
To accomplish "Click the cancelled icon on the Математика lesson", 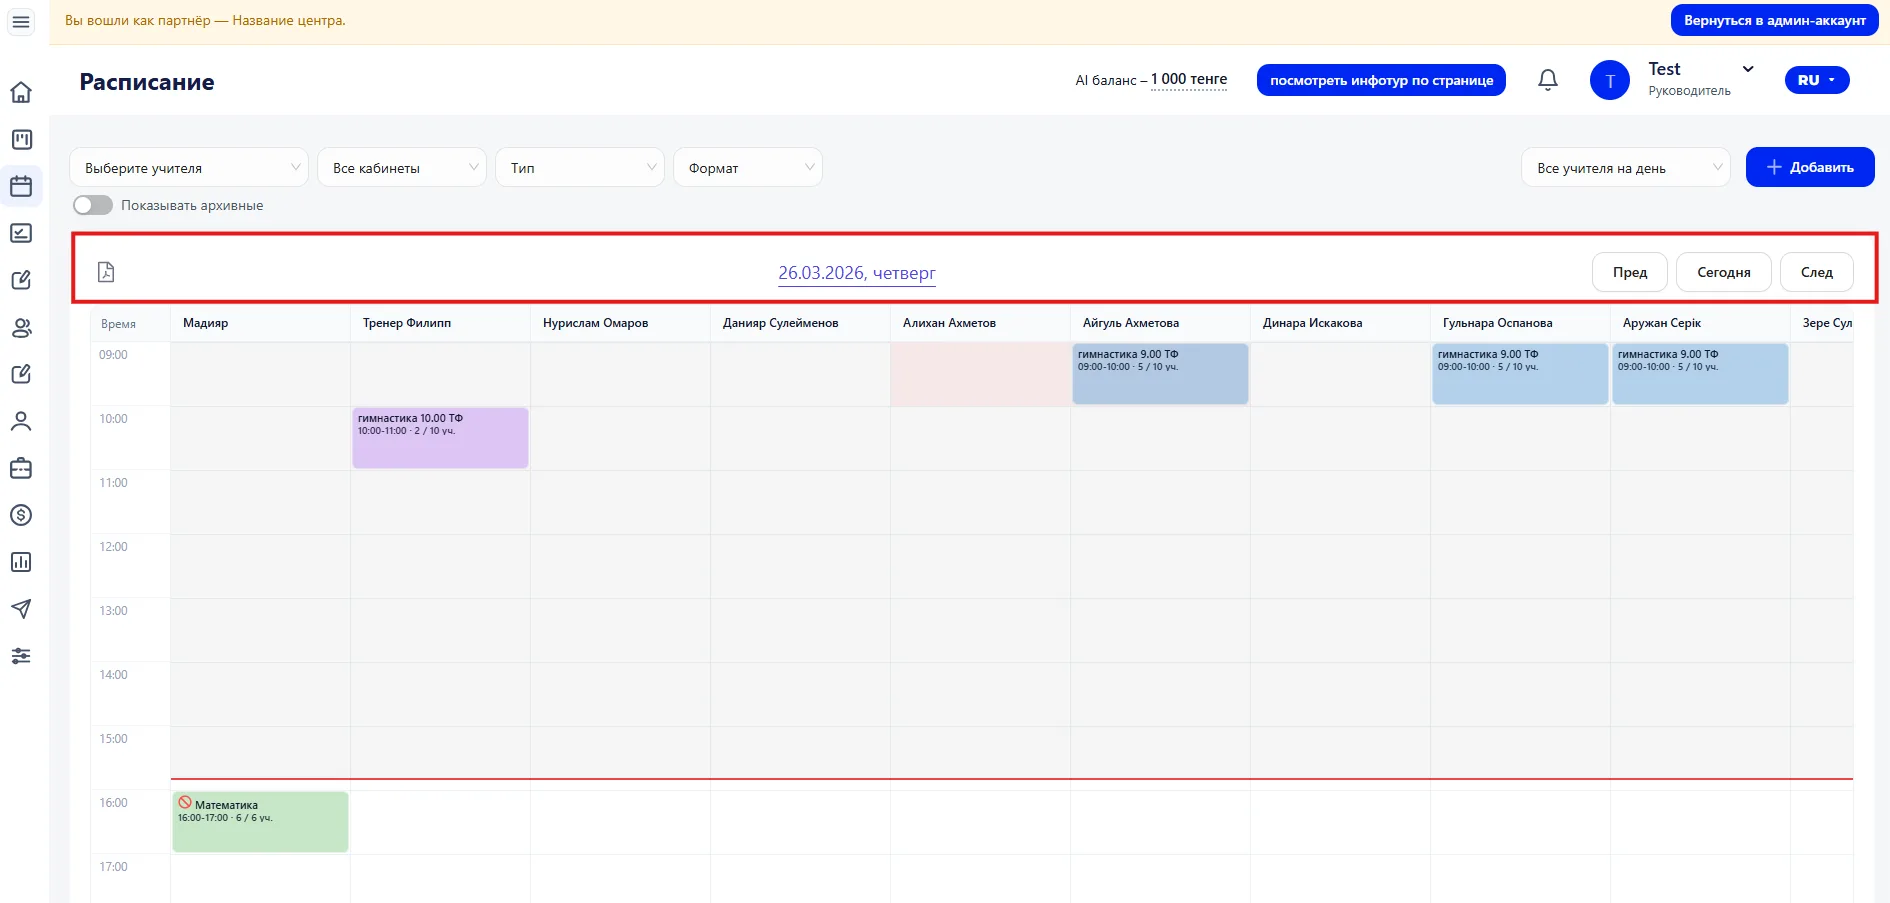I will coord(185,803).
